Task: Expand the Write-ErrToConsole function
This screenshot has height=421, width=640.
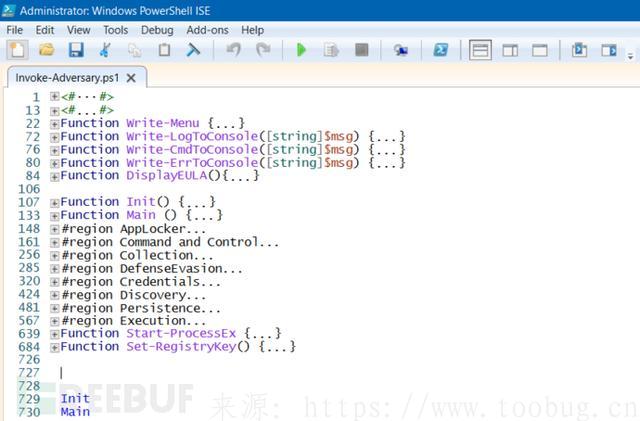Action: (x=55, y=163)
